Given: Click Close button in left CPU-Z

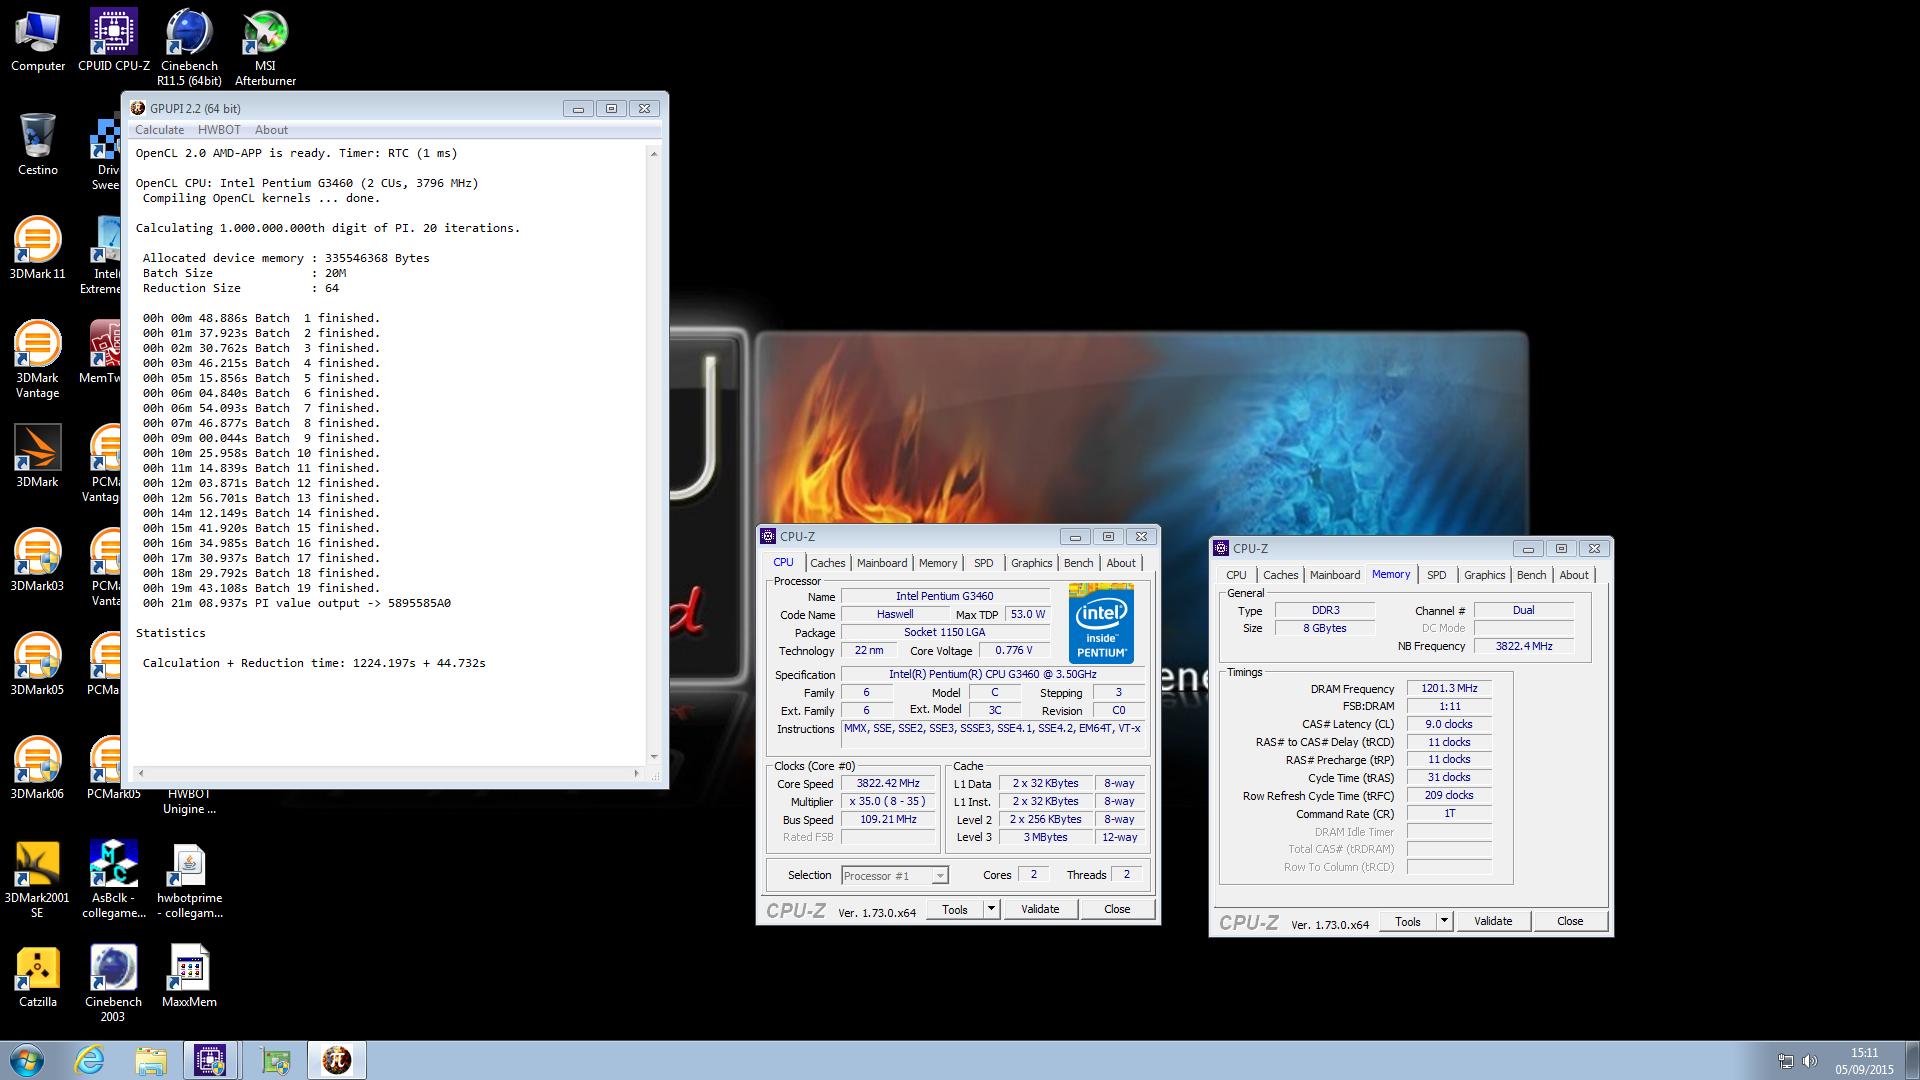Looking at the screenshot, I should click(x=1117, y=909).
